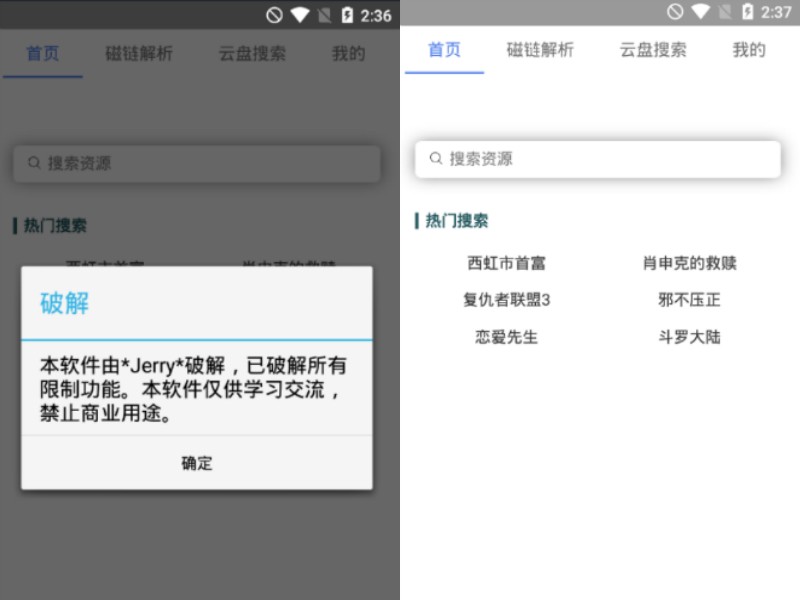Image resolution: width=800 pixels, height=600 pixels.
Task: Click the do-not-disturb icon in the 2:37 status bar
Action: click(x=675, y=12)
